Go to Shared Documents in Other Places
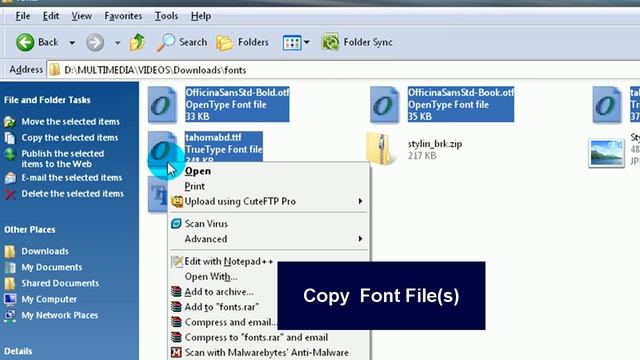Screen dimensions: 640x360 pos(60,283)
